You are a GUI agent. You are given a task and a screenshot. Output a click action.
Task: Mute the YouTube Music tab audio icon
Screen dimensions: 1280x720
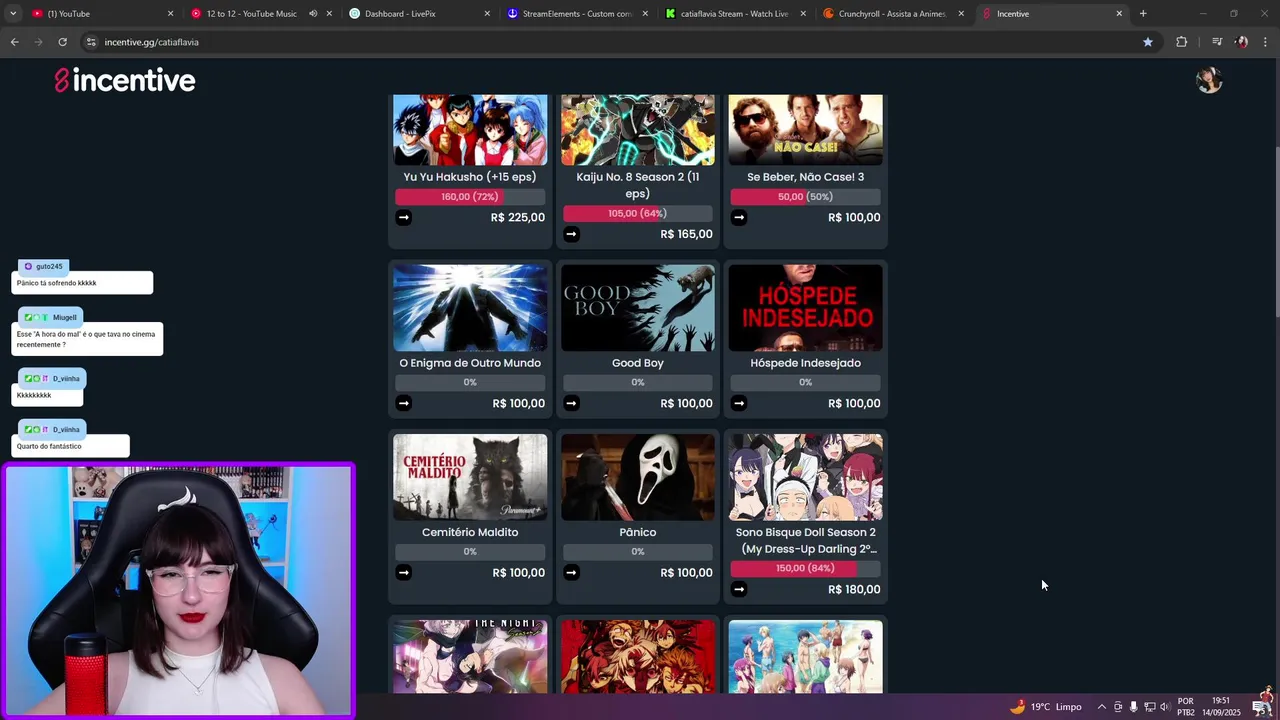pos(312,14)
